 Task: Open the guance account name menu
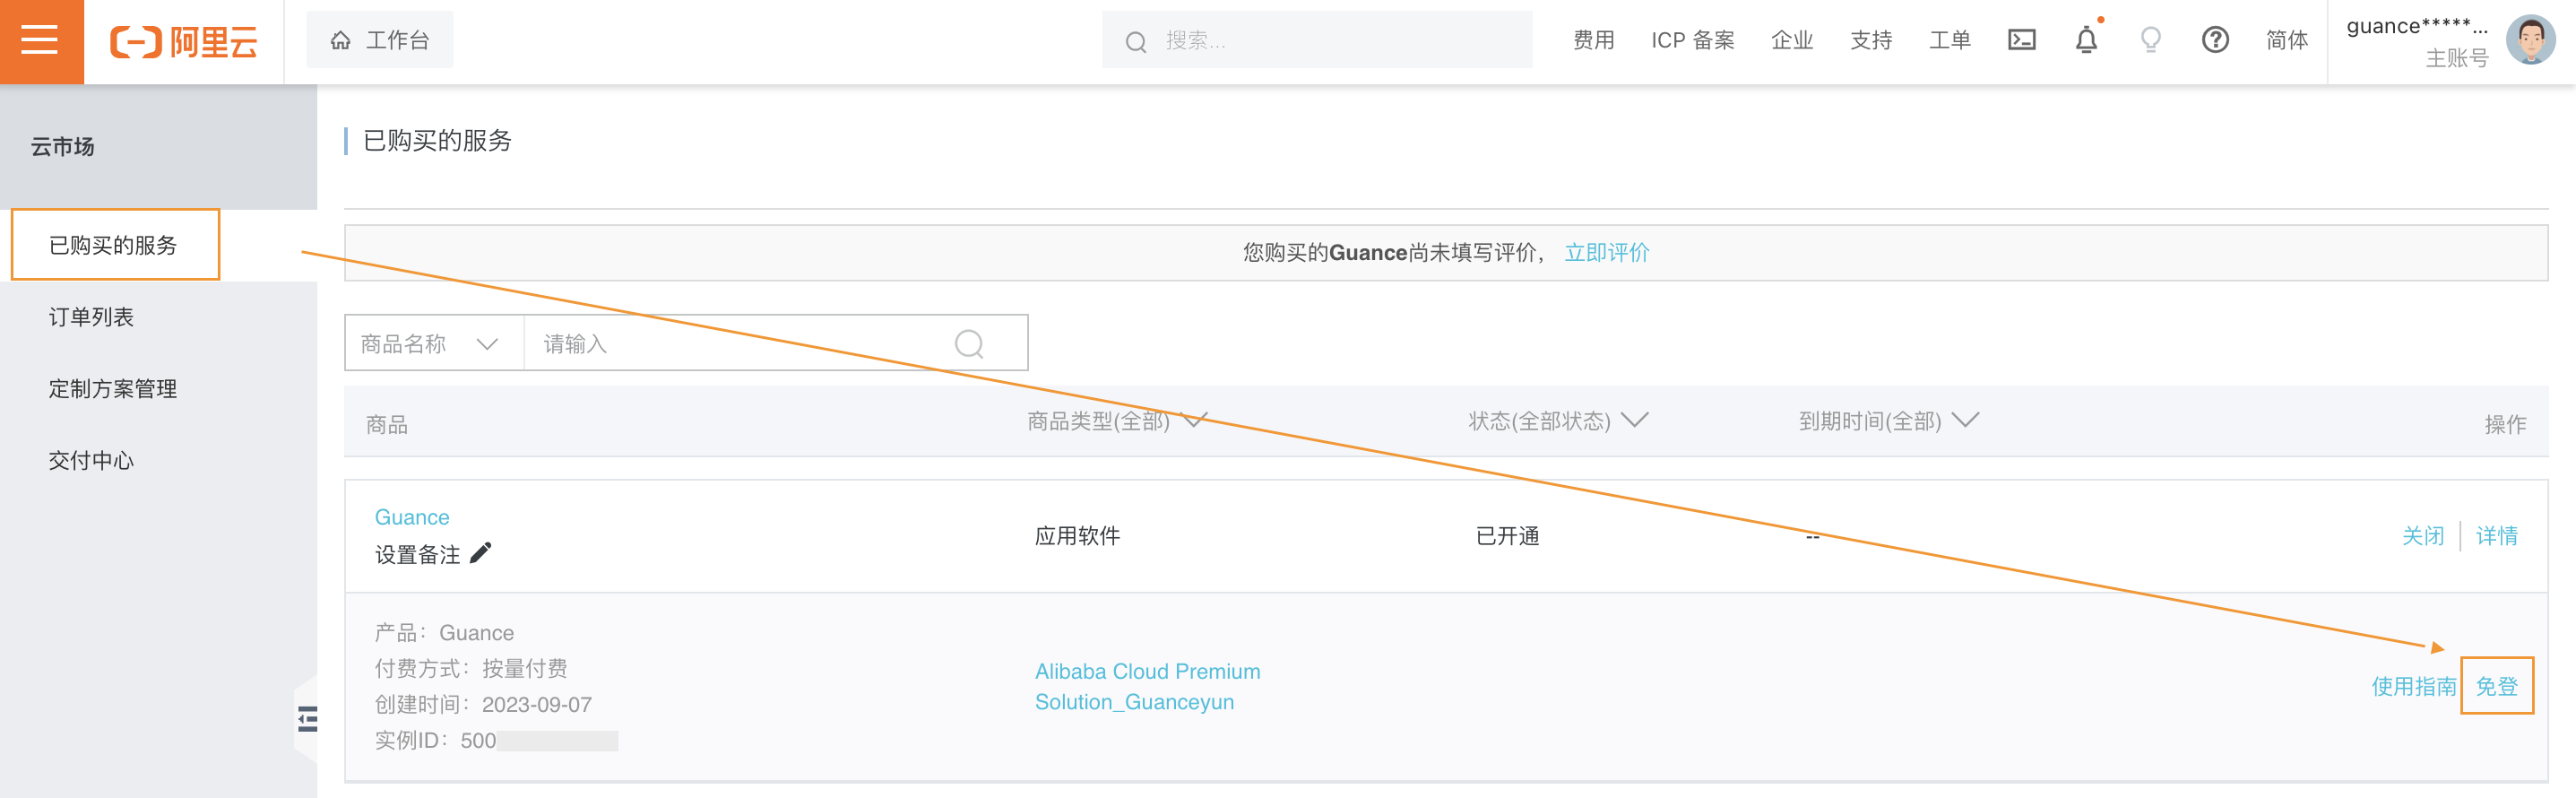(2416, 27)
